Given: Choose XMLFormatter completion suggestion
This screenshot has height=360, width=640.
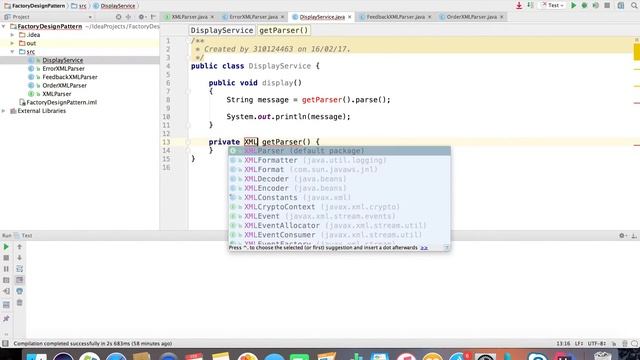Looking at the screenshot, I should coord(339,160).
